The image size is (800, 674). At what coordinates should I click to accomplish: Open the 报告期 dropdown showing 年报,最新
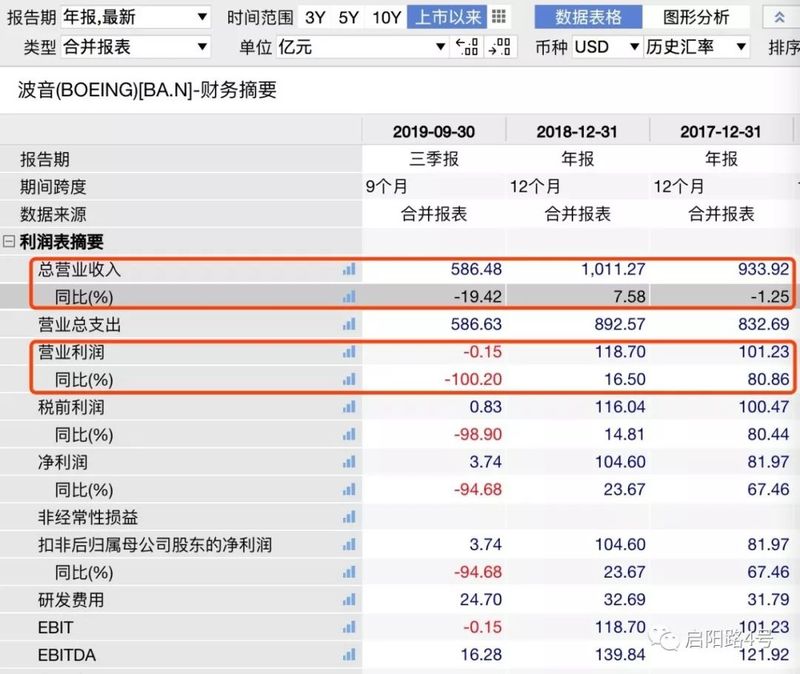(135, 18)
